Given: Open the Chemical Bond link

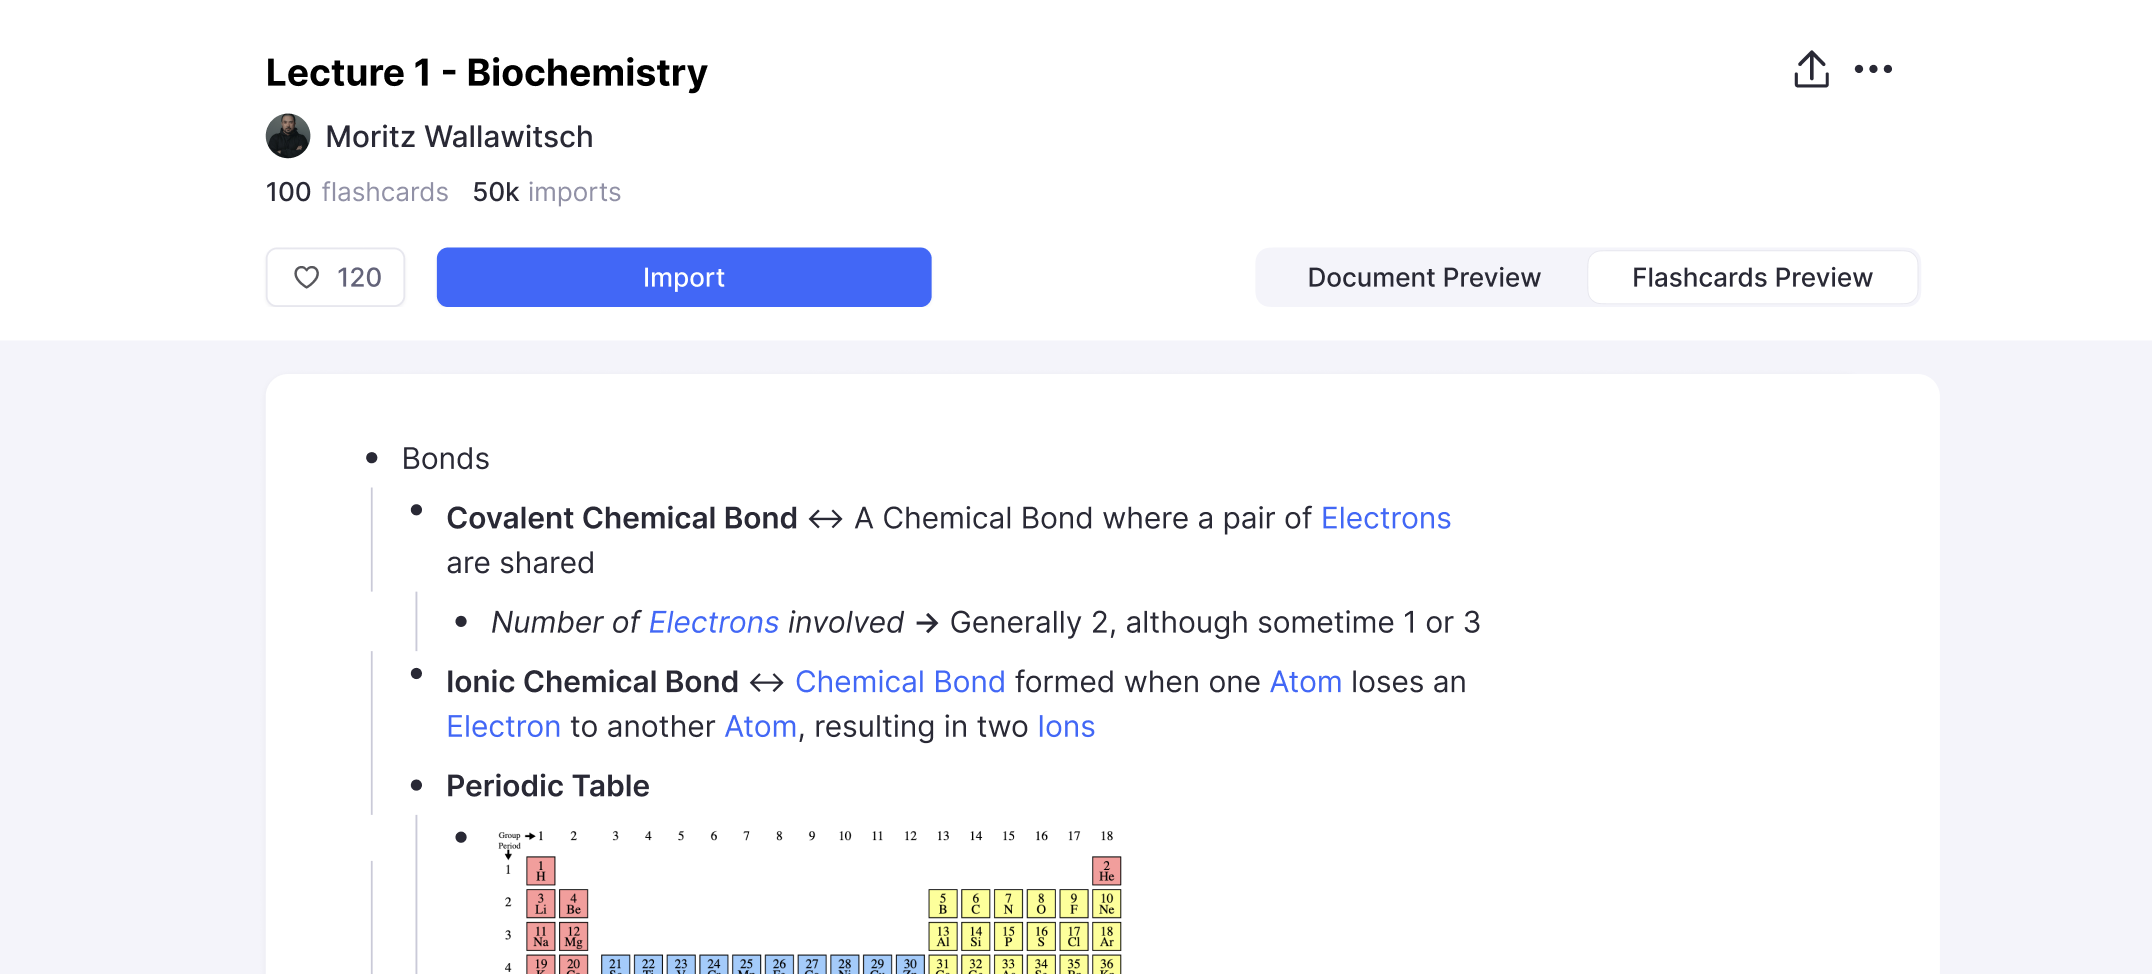Looking at the screenshot, I should [899, 682].
